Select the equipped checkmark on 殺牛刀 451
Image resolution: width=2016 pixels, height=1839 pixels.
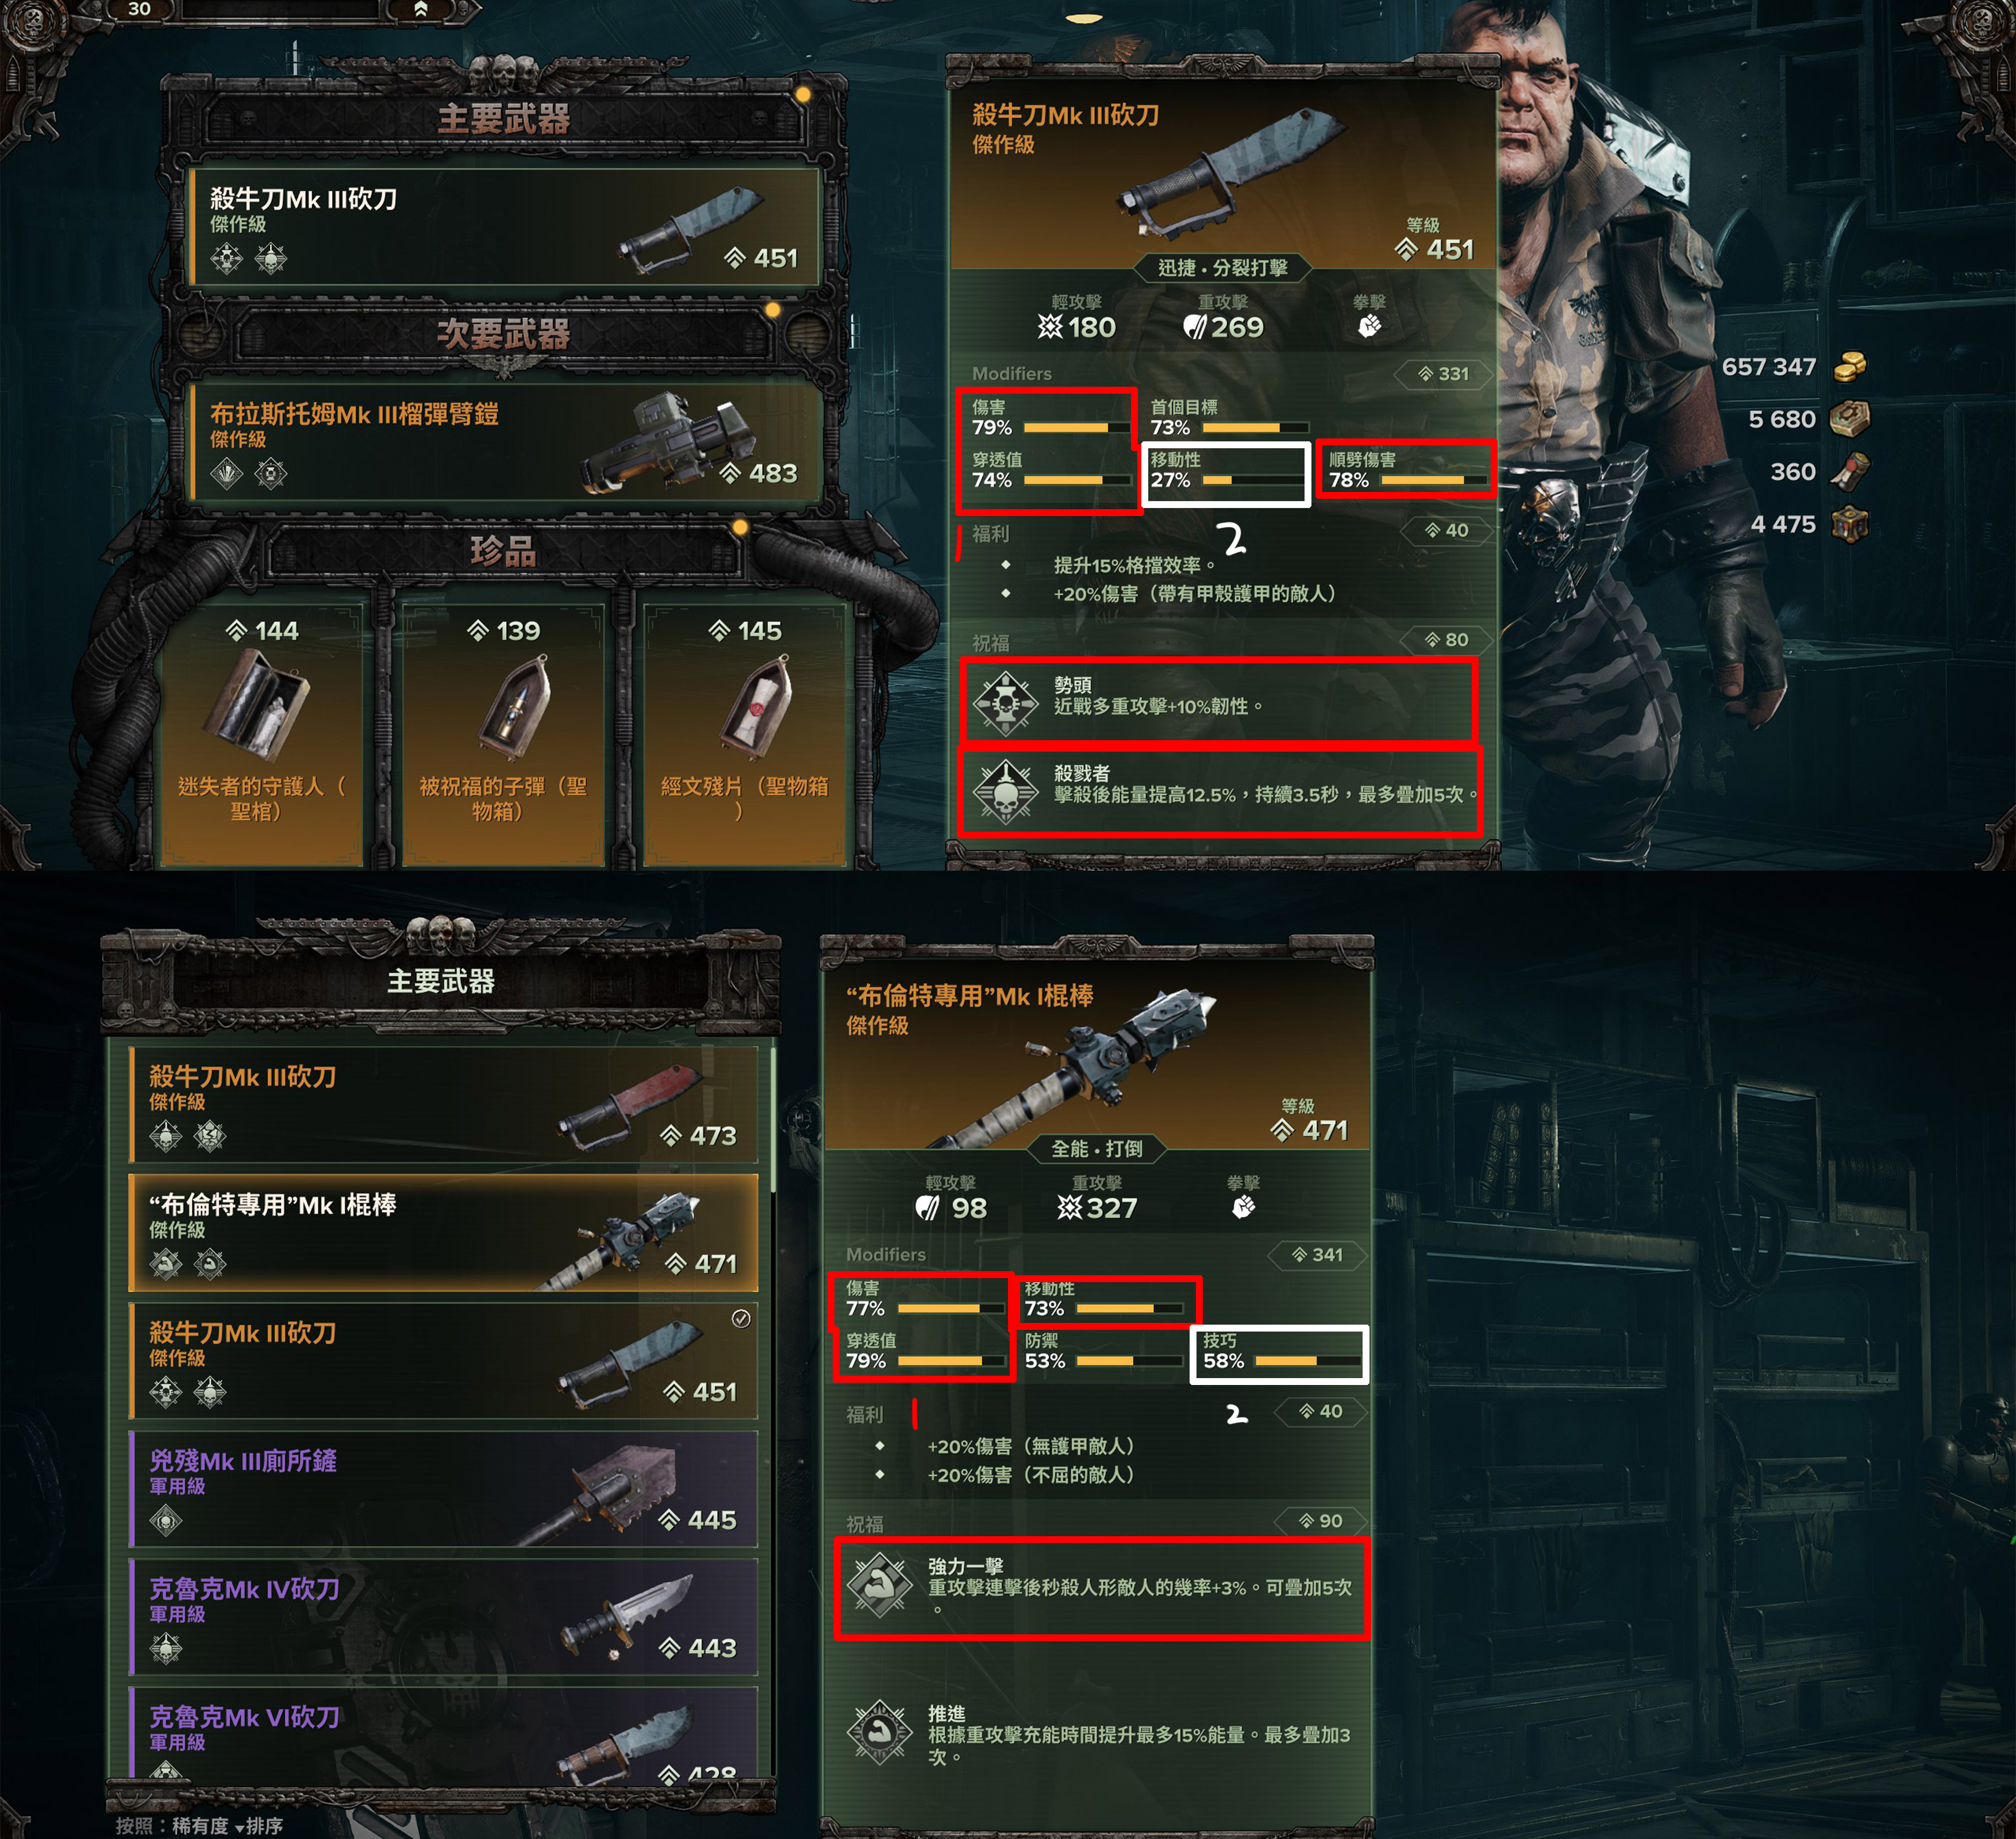coord(741,1318)
